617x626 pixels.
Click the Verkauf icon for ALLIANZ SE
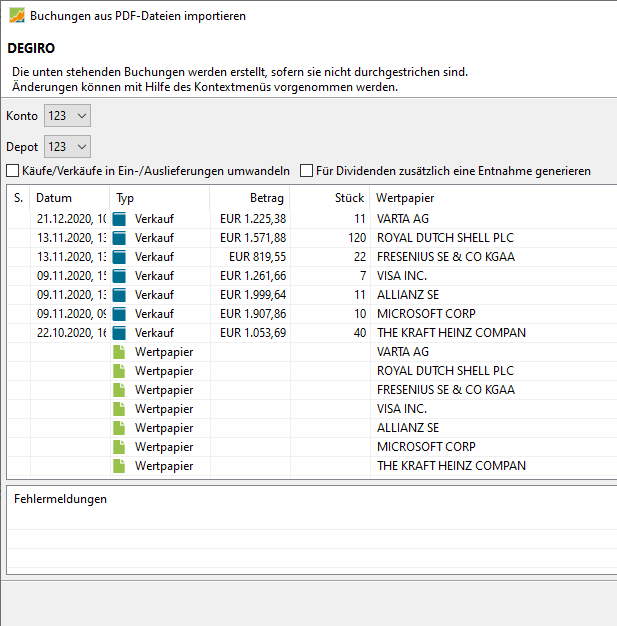coord(119,295)
